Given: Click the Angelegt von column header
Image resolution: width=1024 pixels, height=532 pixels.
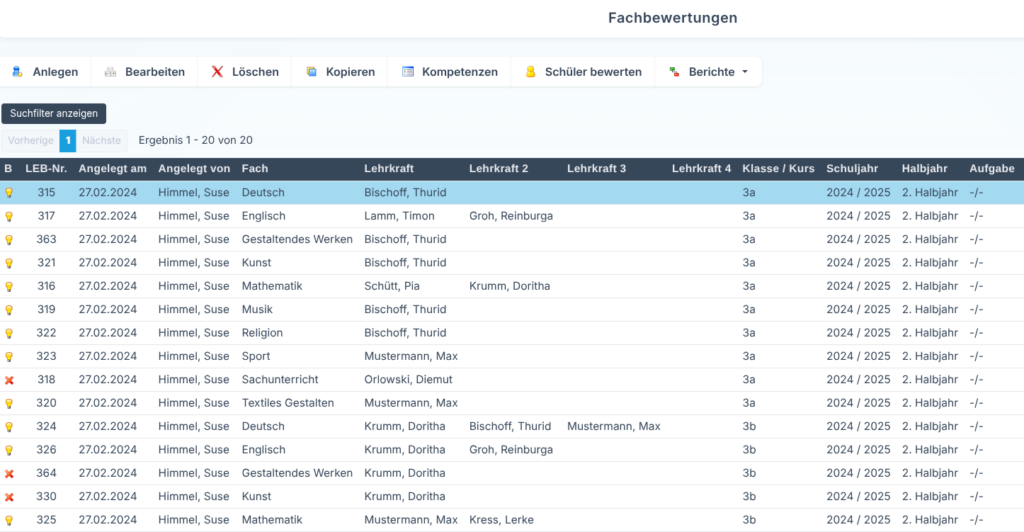Looking at the screenshot, I should coord(194,168).
